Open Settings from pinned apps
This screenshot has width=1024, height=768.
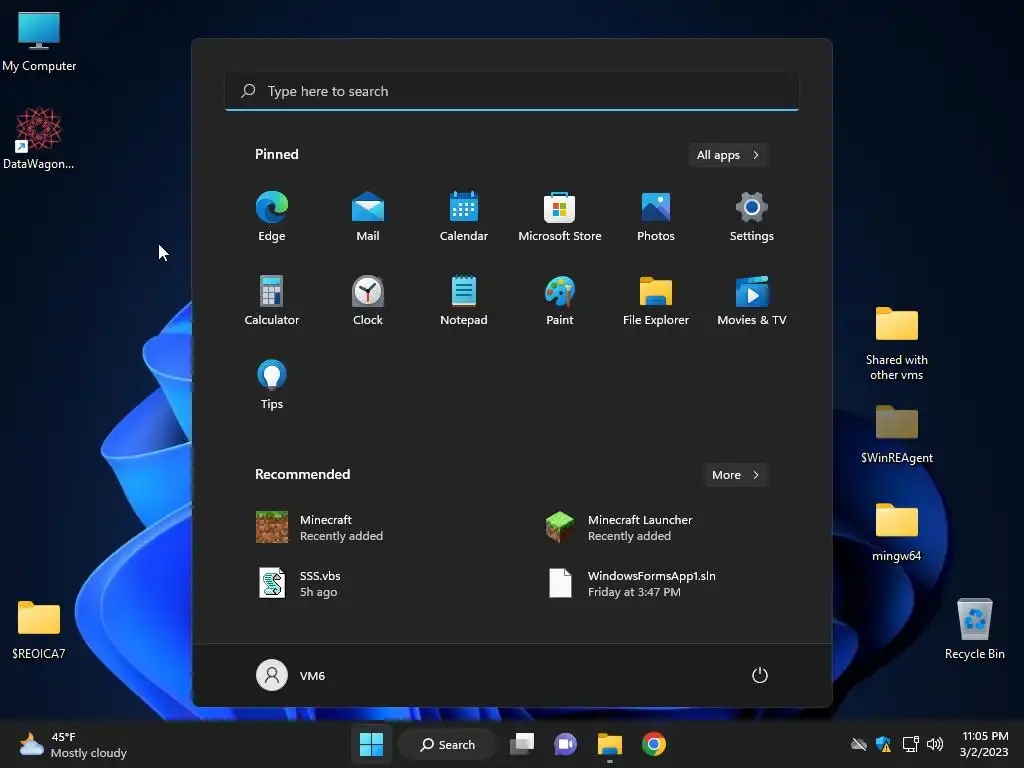coord(752,217)
